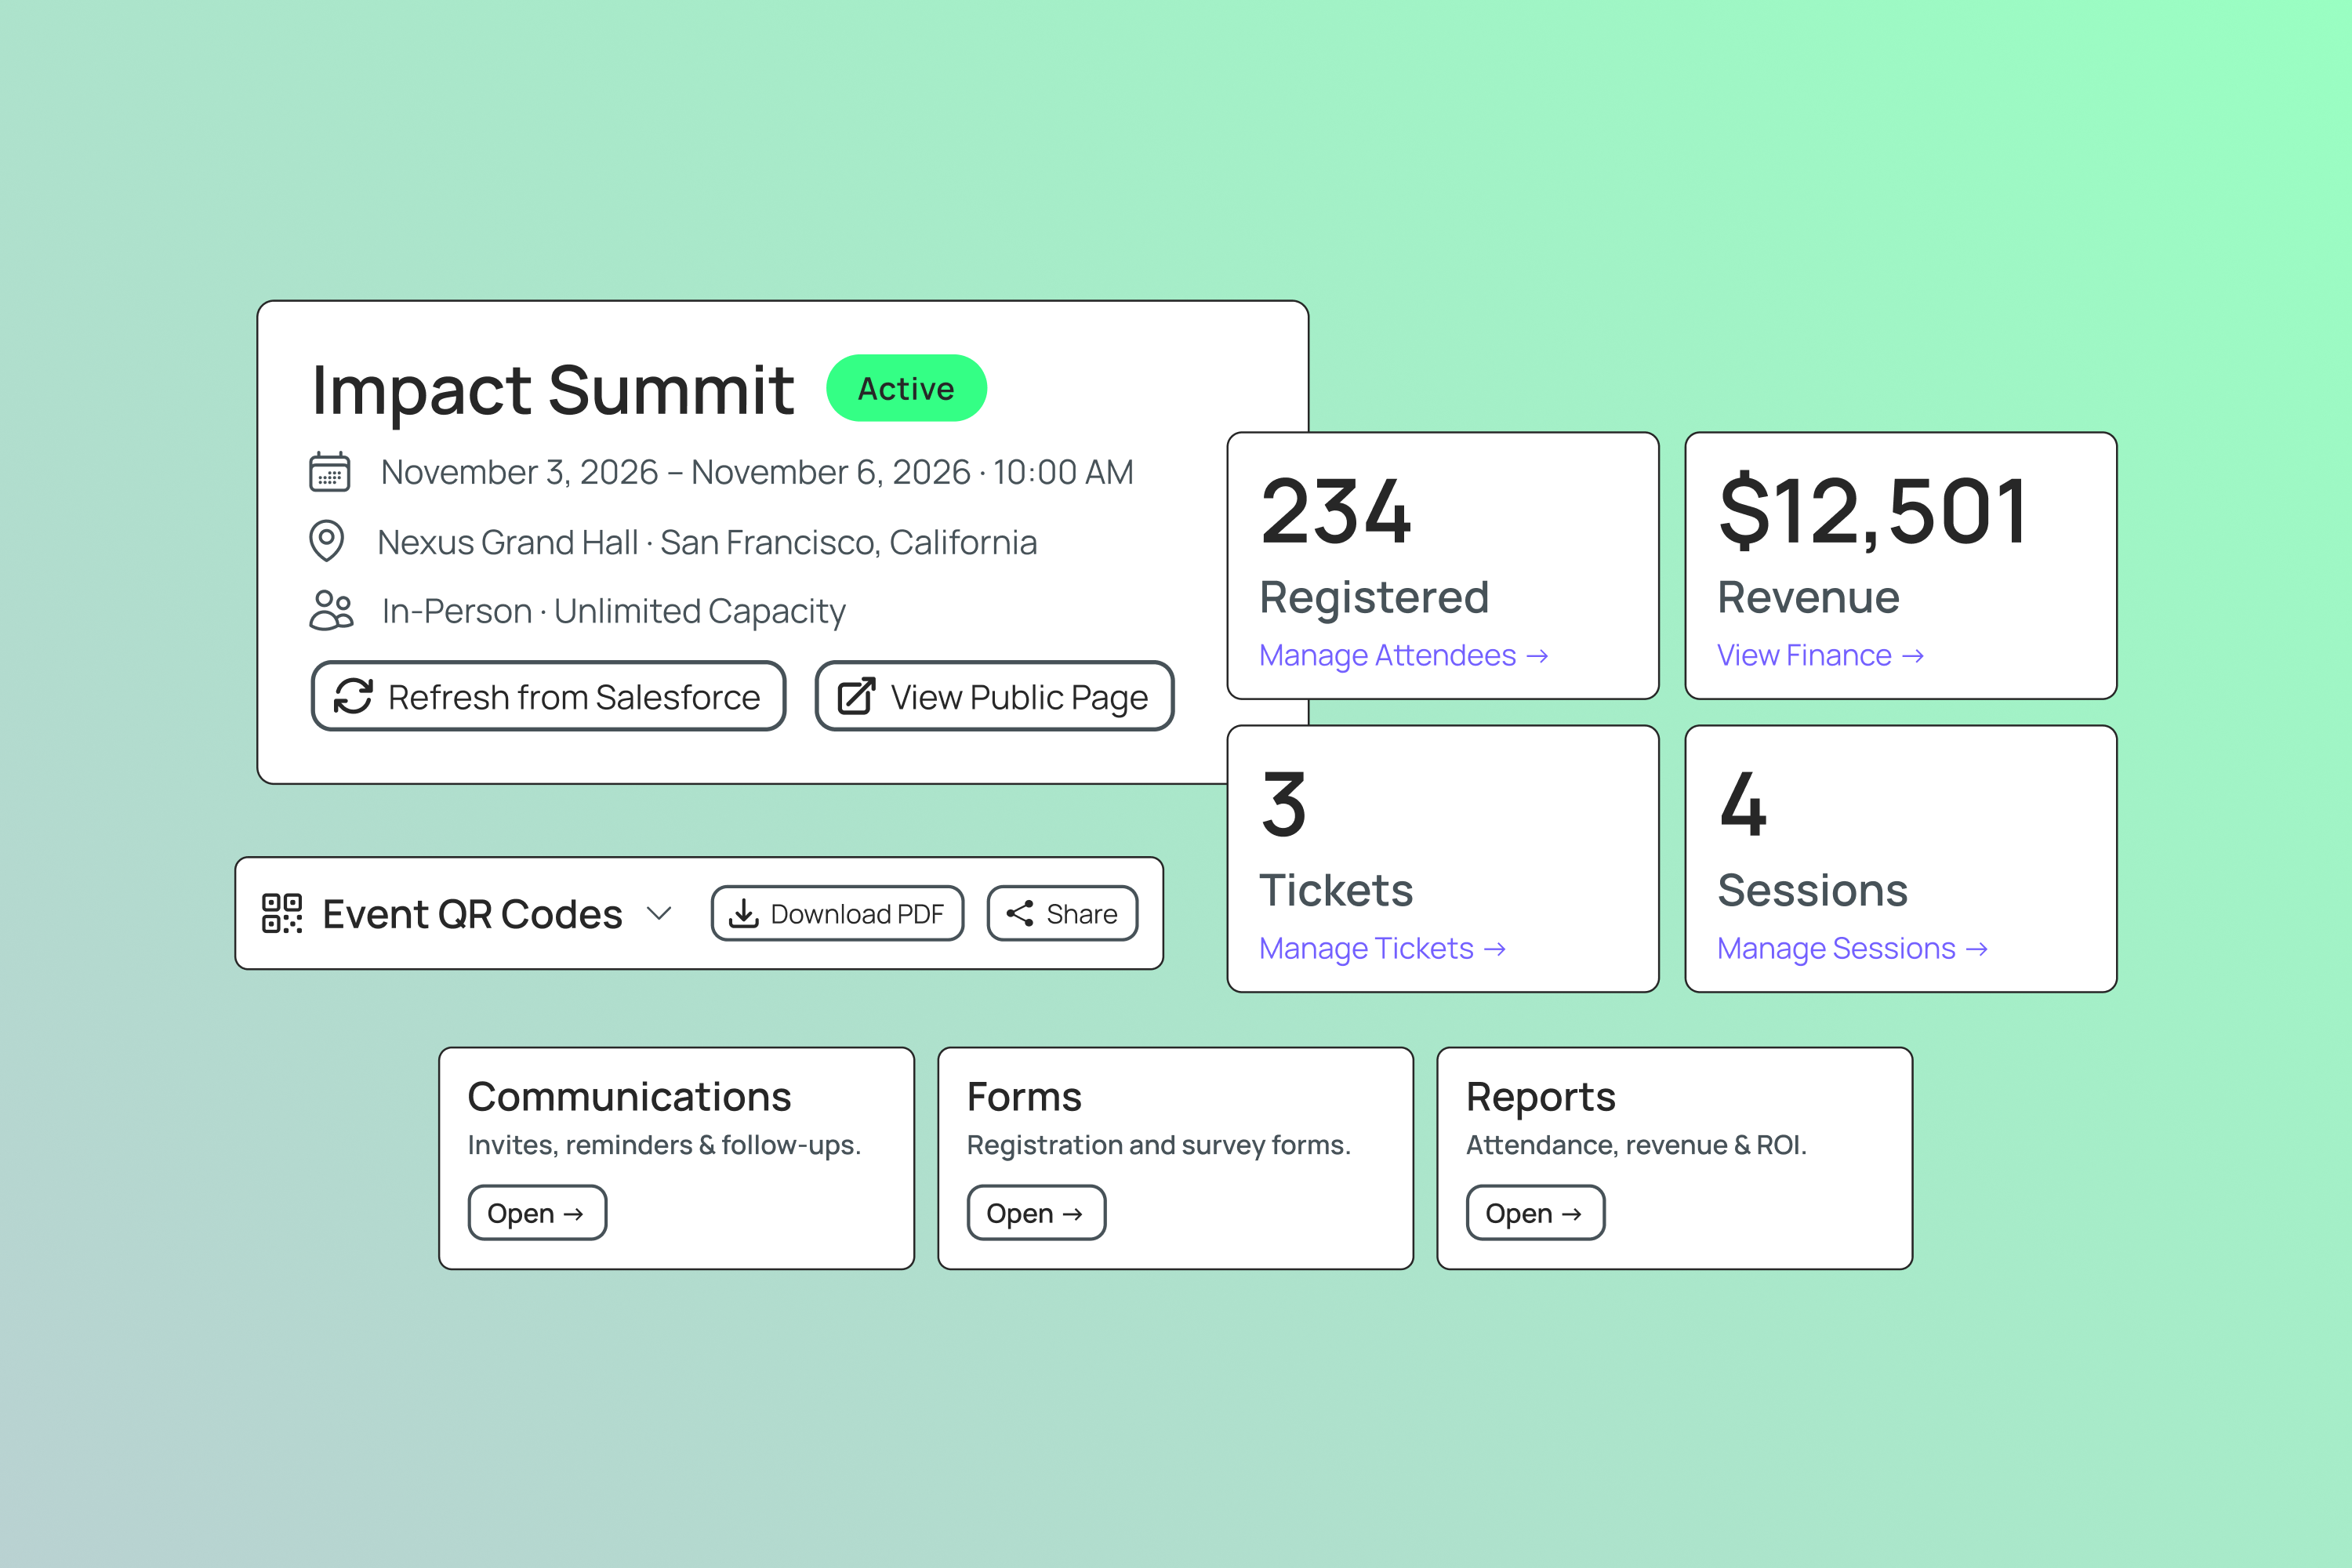This screenshot has height=1568, width=2352.
Task: Share the event QR codes
Action: pos(1062,913)
